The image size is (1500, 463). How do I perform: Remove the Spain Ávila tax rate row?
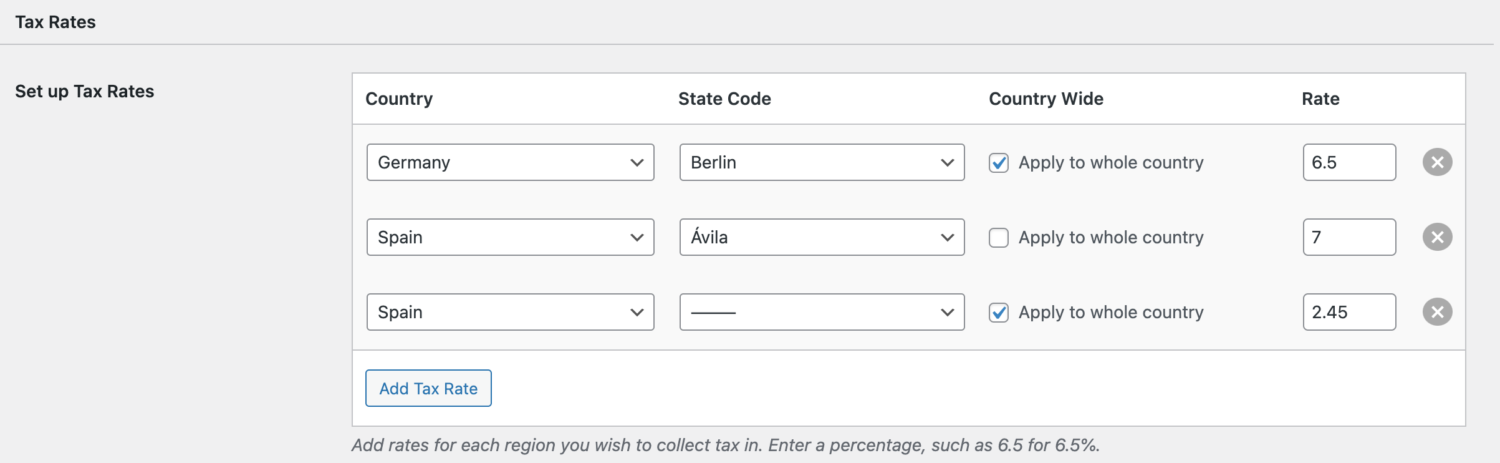tap(1437, 237)
